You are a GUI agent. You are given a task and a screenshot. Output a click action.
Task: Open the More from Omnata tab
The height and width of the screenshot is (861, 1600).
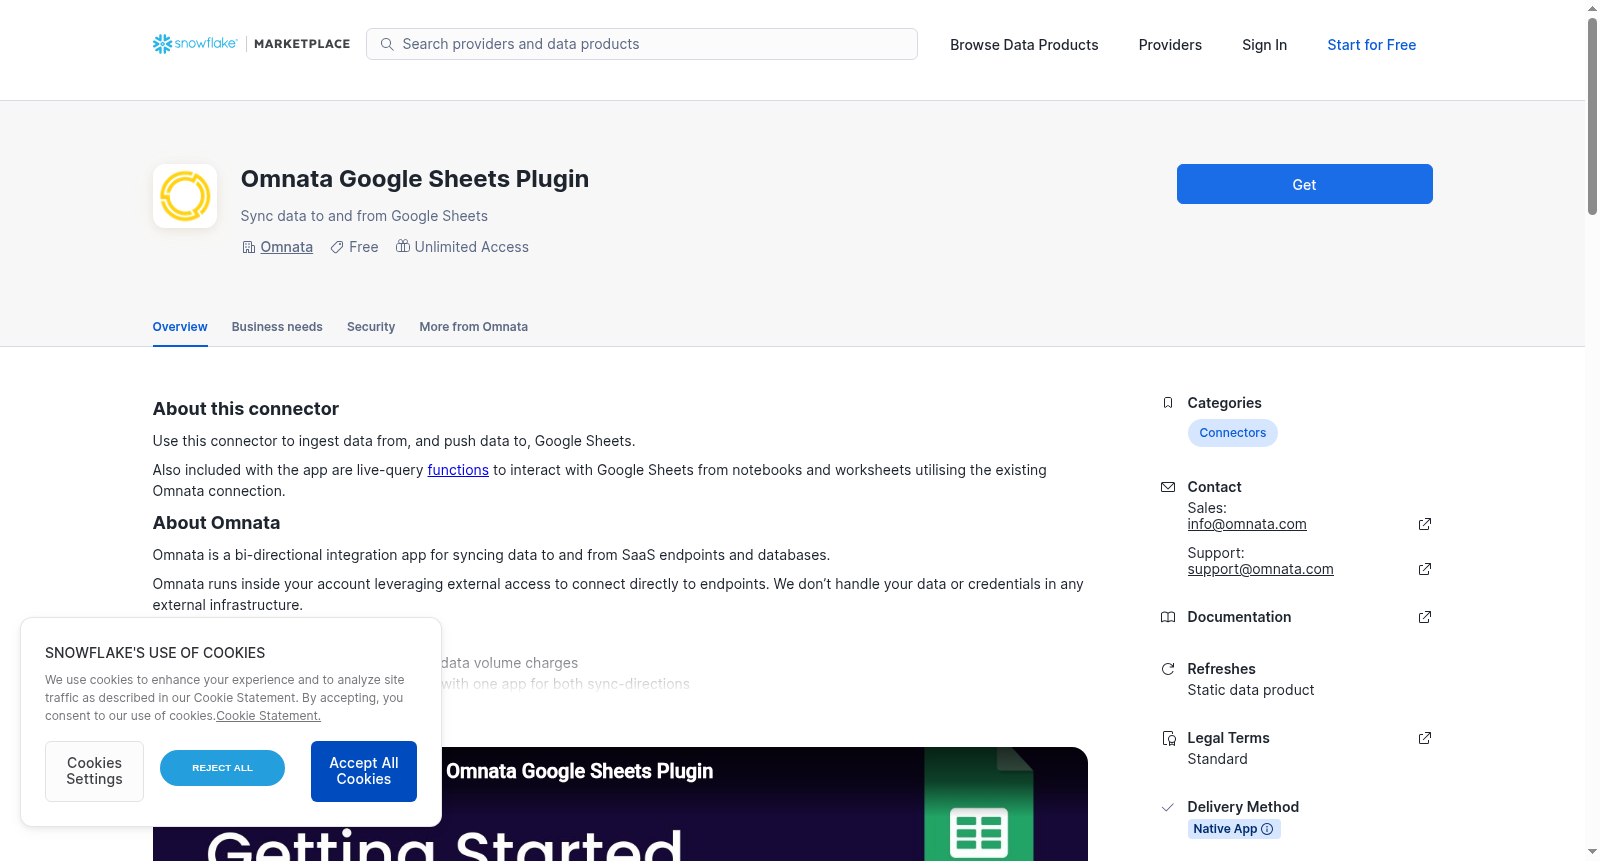point(474,327)
